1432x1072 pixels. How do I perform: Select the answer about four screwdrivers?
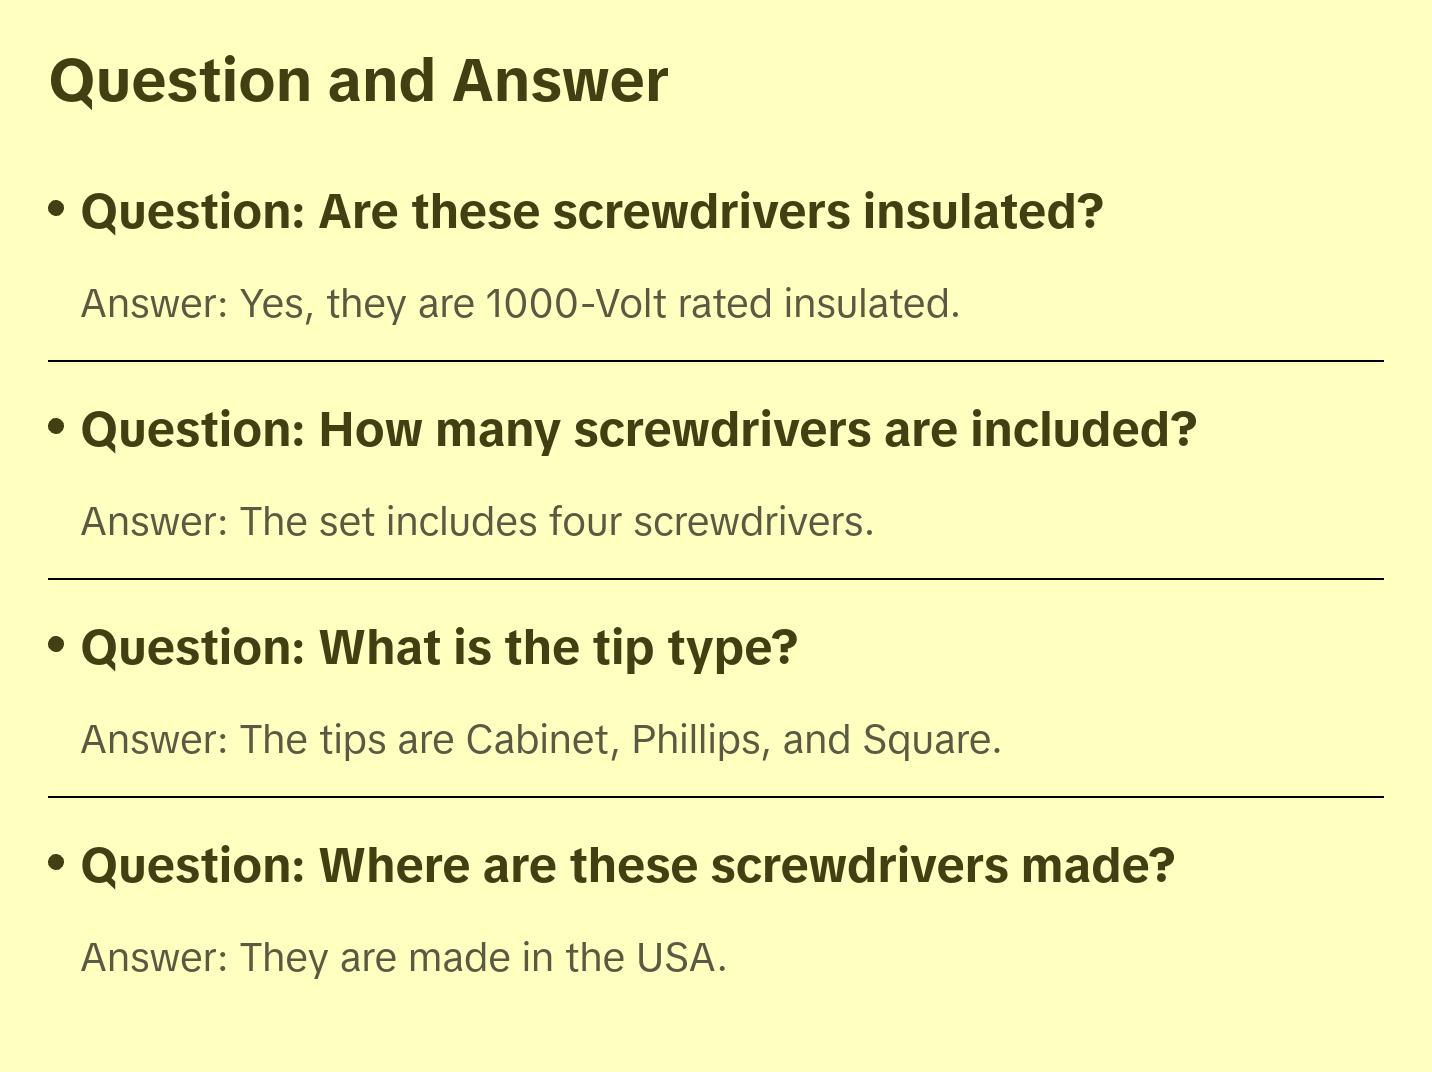tap(477, 522)
